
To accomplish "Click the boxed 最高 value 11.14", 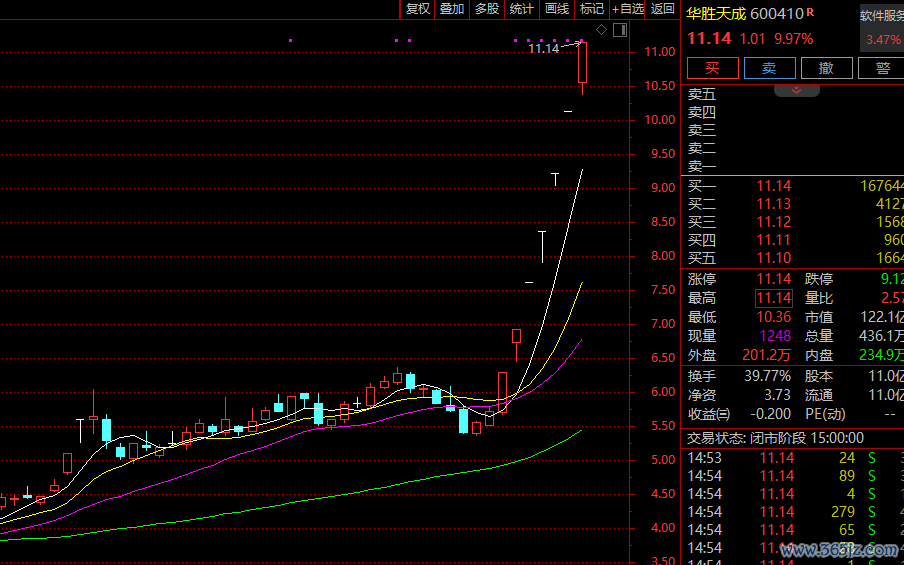I will 774,298.
